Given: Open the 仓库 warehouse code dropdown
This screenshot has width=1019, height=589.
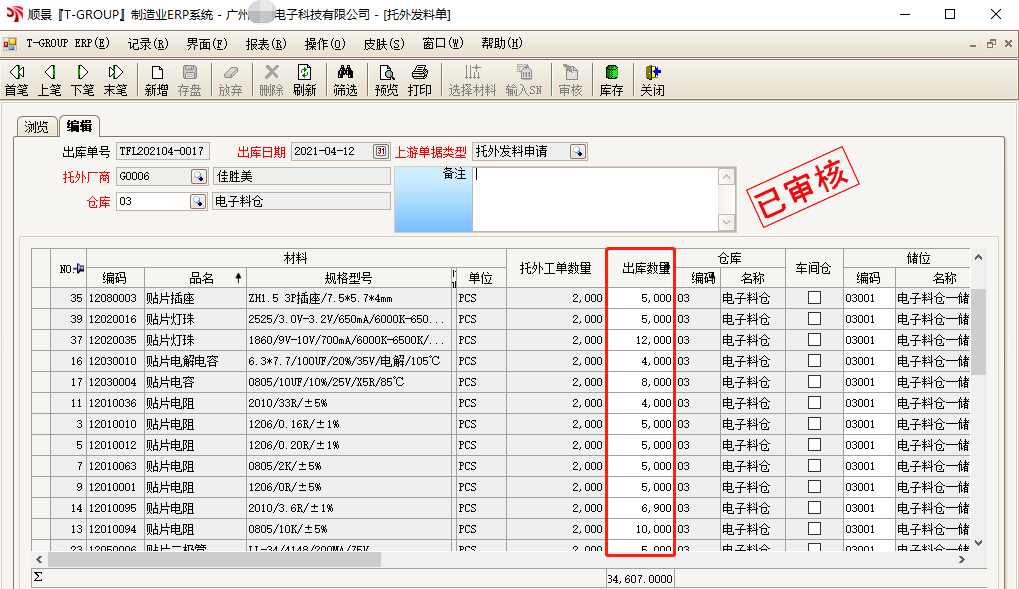Looking at the screenshot, I should 198,202.
